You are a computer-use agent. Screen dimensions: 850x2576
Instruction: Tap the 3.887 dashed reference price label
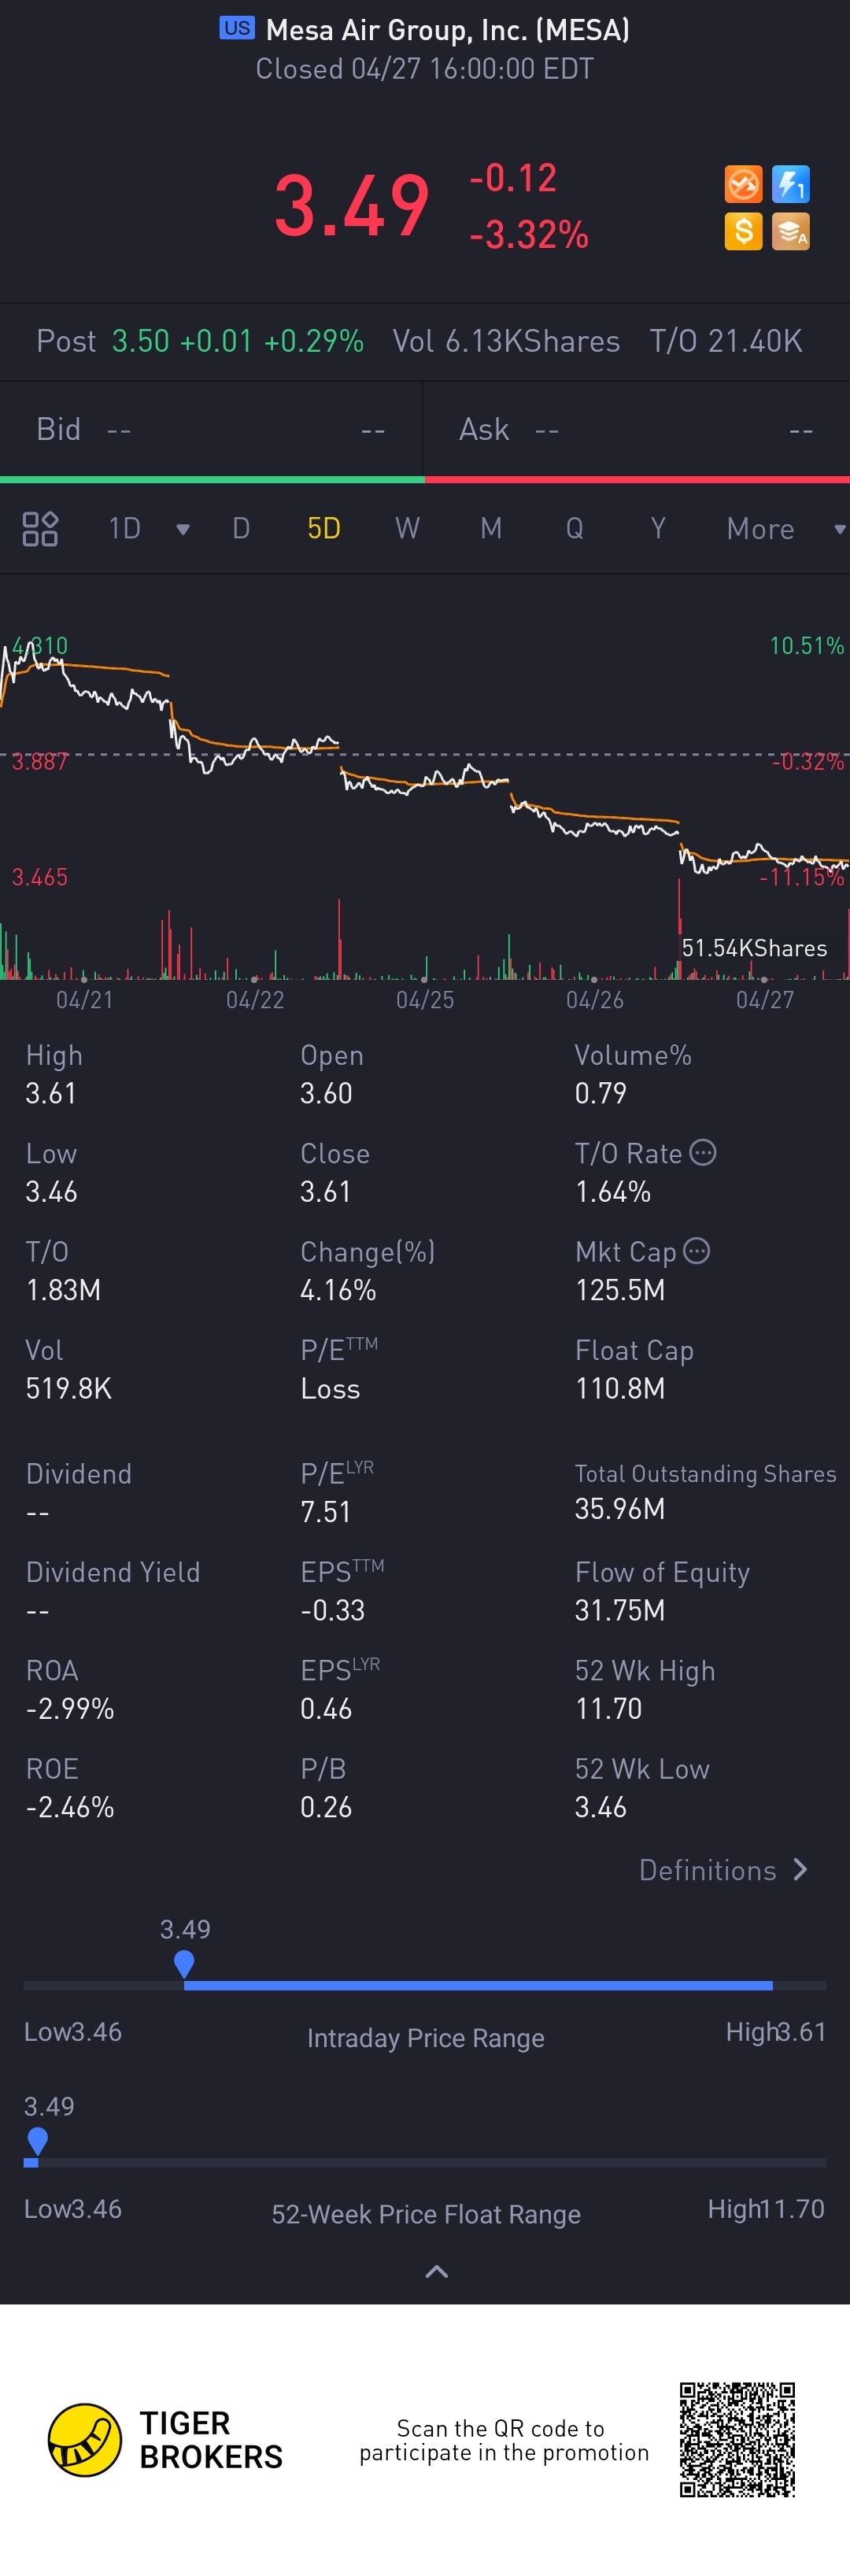point(40,762)
